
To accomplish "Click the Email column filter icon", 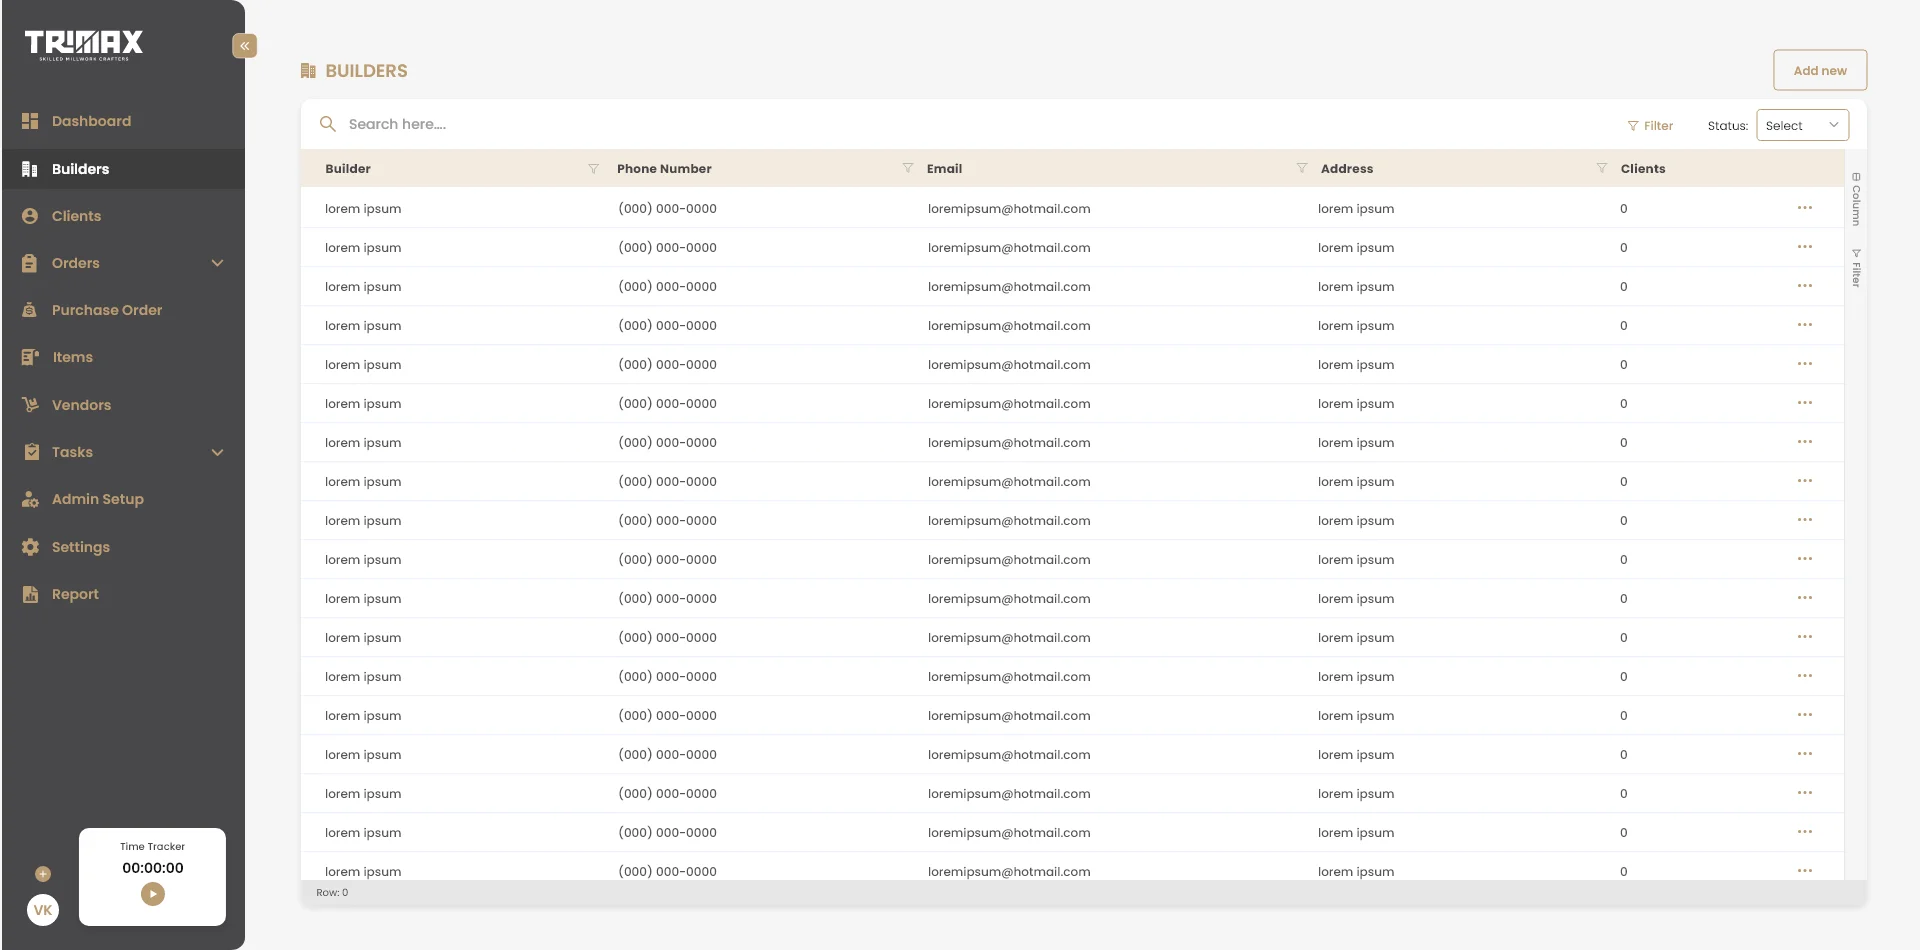I will click(1301, 168).
